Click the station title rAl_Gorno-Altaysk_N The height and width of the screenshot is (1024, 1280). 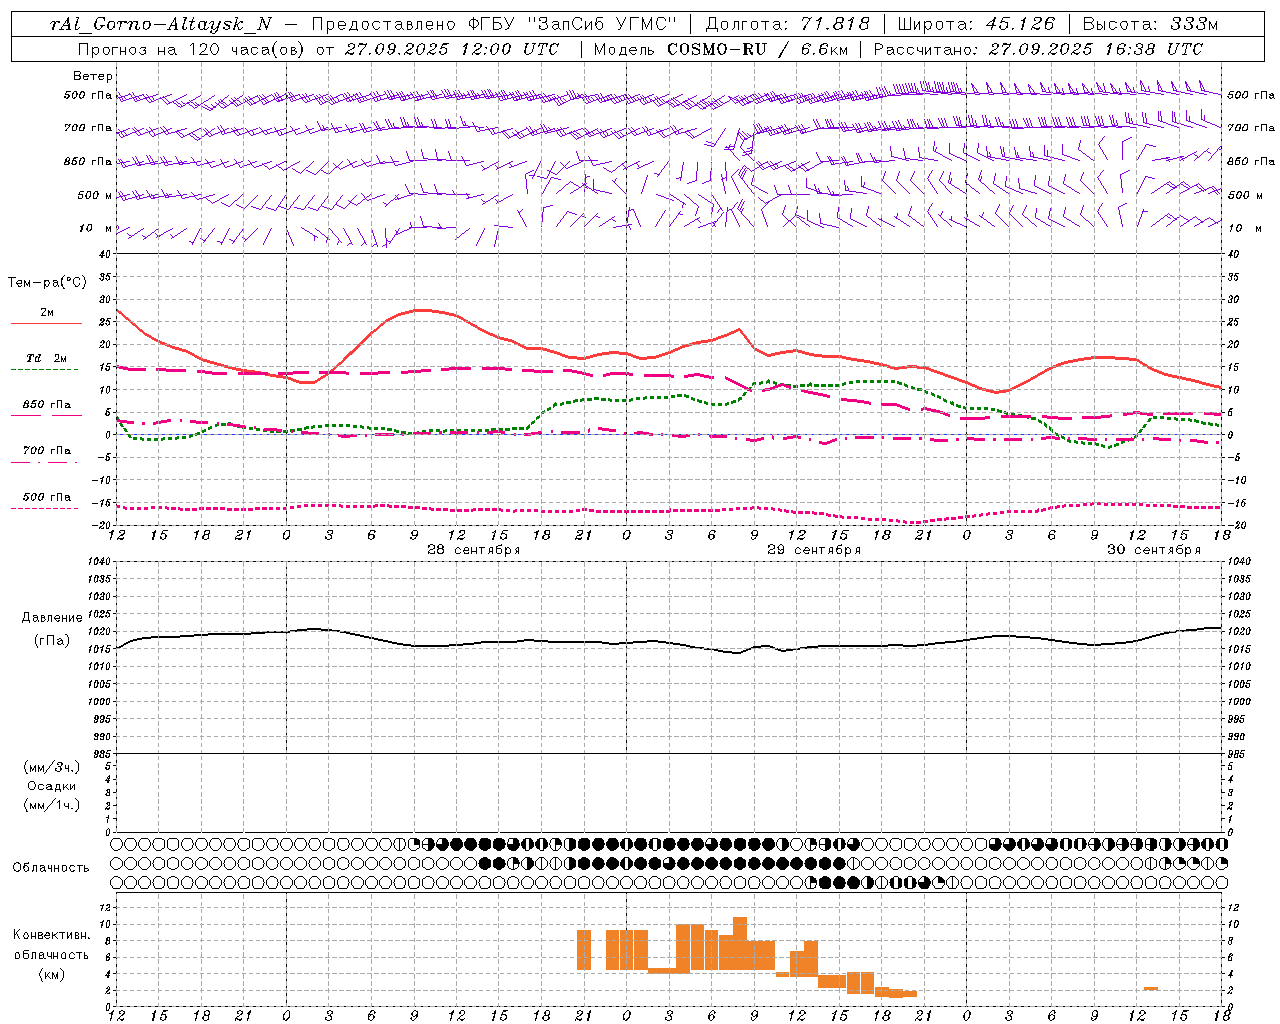coord(161,24)
